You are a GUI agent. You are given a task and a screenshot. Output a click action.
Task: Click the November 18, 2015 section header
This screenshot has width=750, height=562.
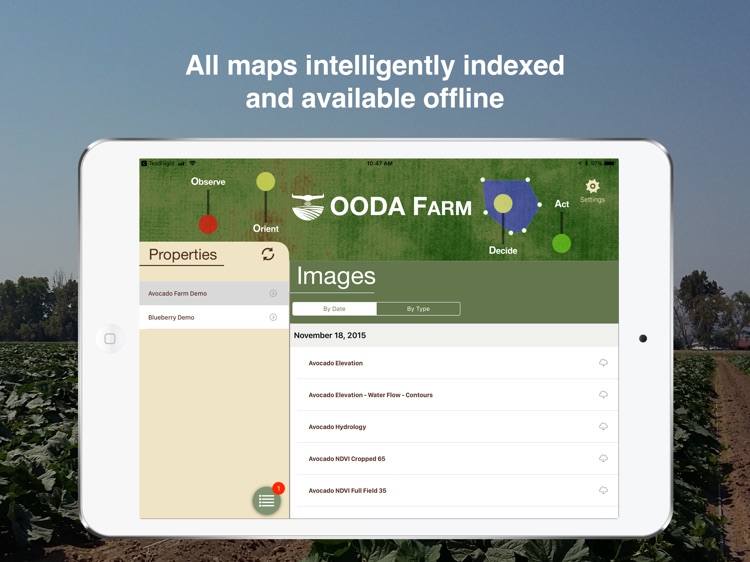pos(454,335)
